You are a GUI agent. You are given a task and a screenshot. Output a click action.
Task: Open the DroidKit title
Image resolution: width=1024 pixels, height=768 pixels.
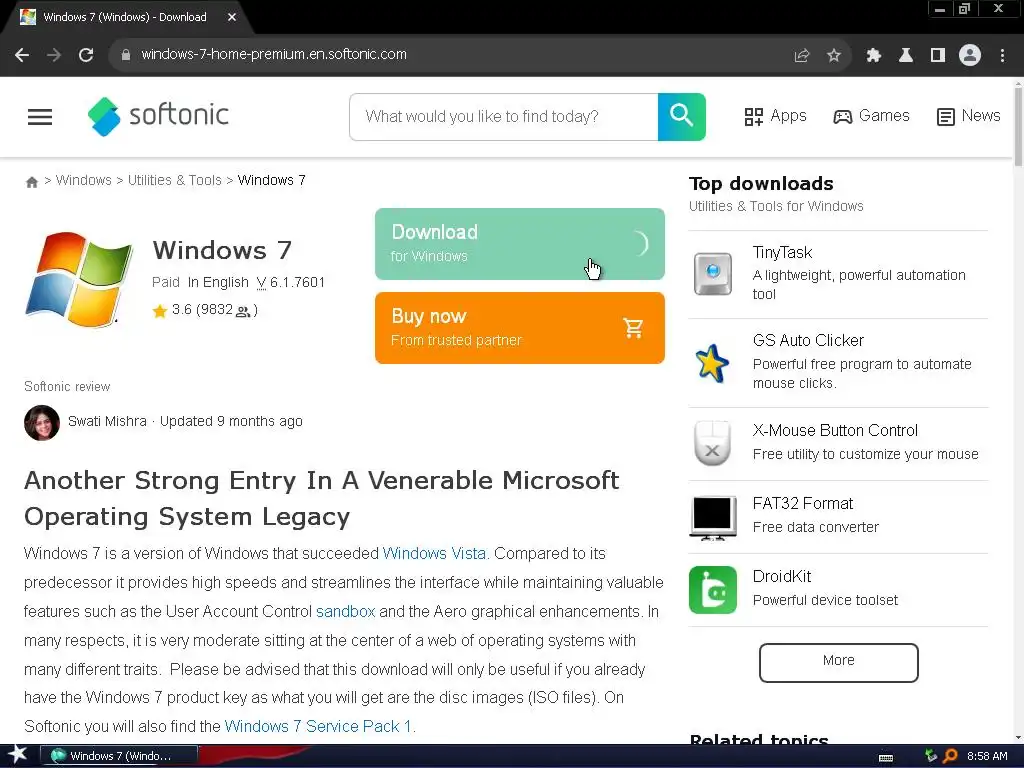point(782,577)
